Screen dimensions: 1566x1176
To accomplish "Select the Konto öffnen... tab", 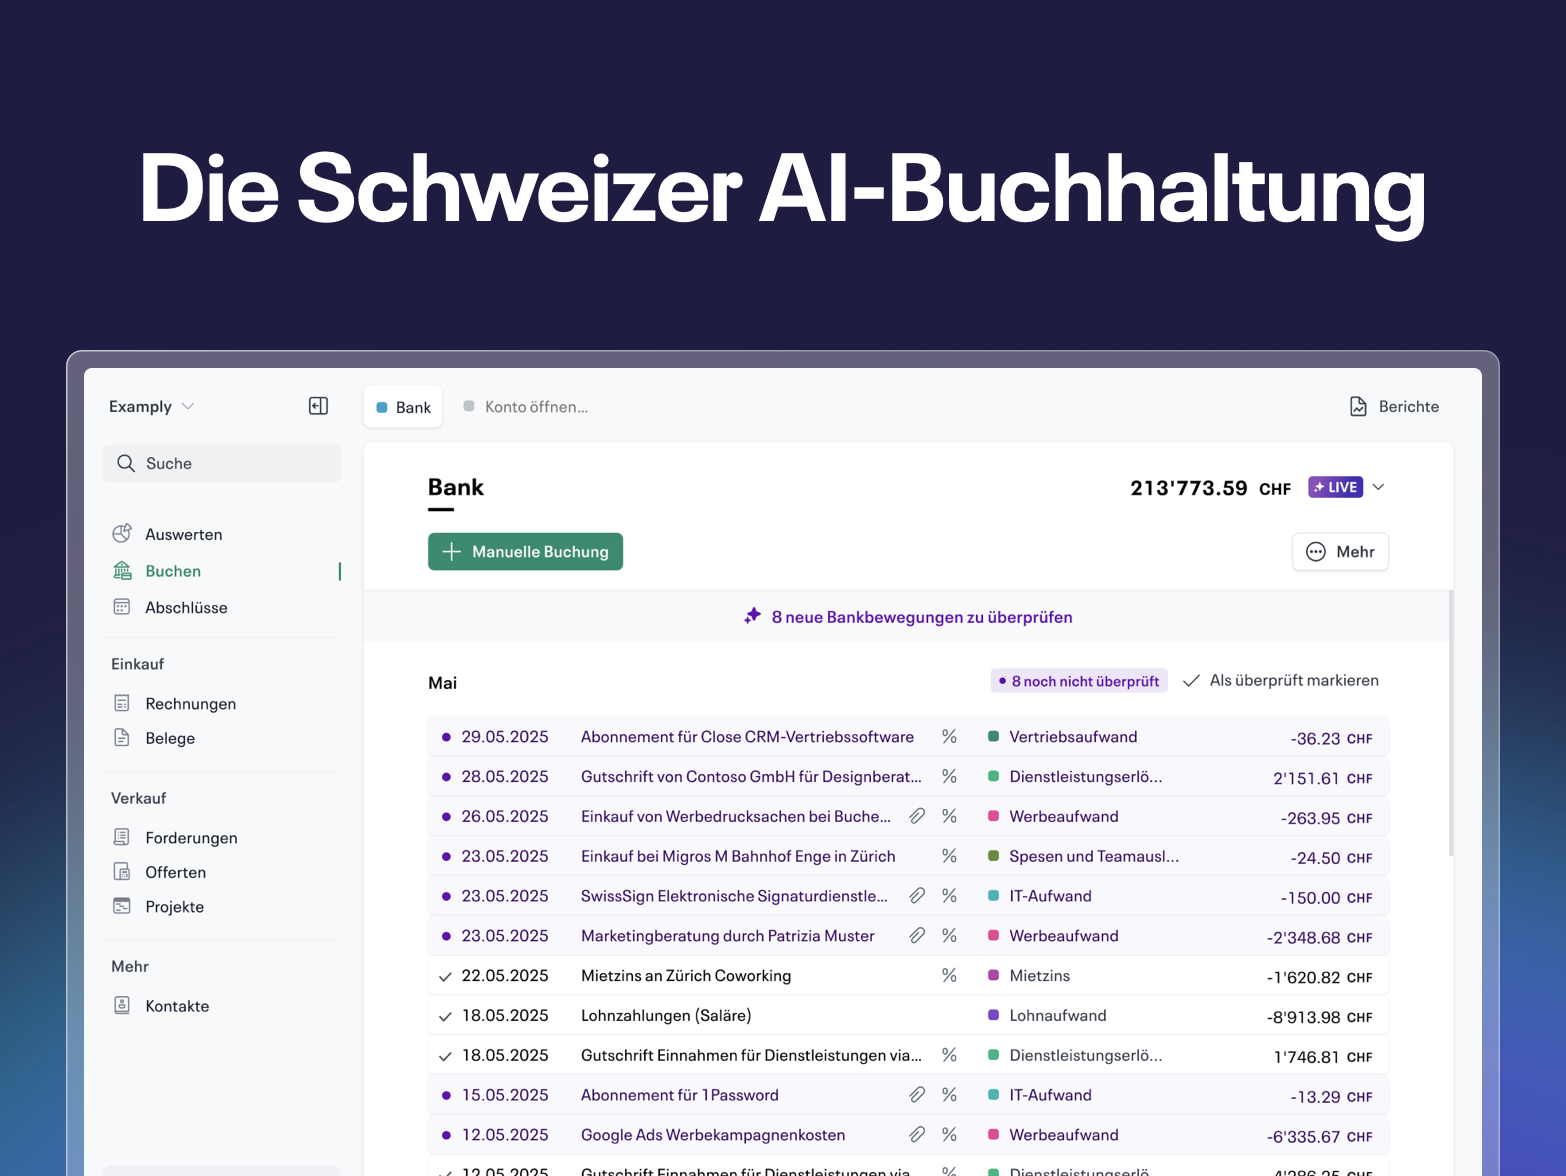I will point(526,407).
